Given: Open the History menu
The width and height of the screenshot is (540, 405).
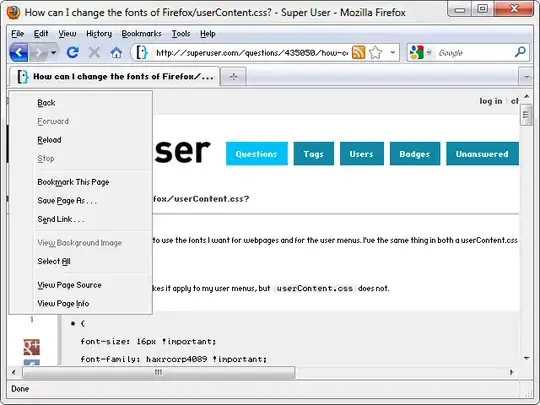Looking at the screenshot, I should tap(99, 34).
